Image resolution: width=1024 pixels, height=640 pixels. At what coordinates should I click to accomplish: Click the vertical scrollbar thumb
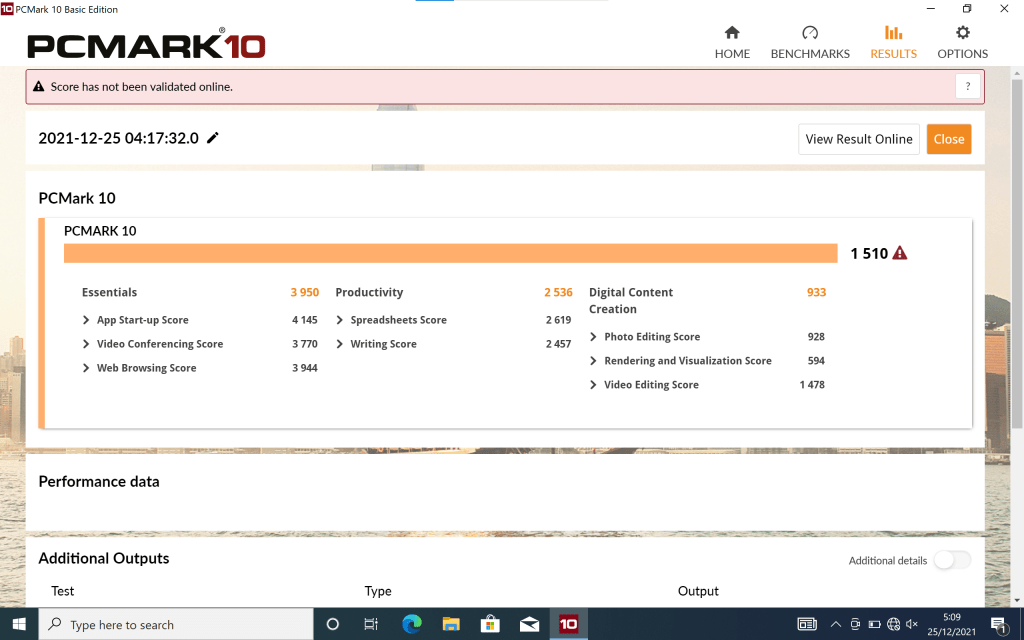pos(1017,255)
